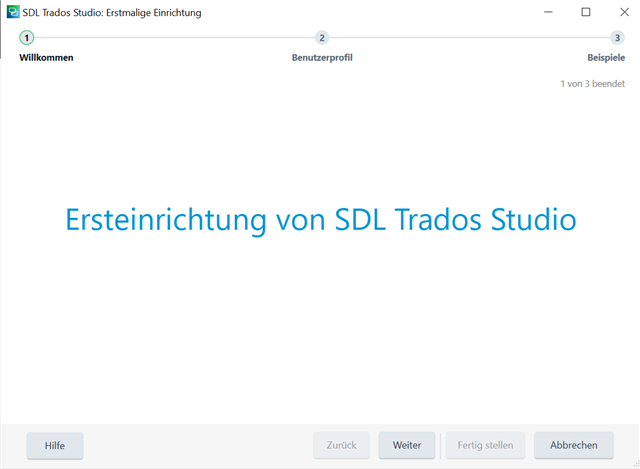Click the '1 von 3 beendet' status text

tap(593, 84)
